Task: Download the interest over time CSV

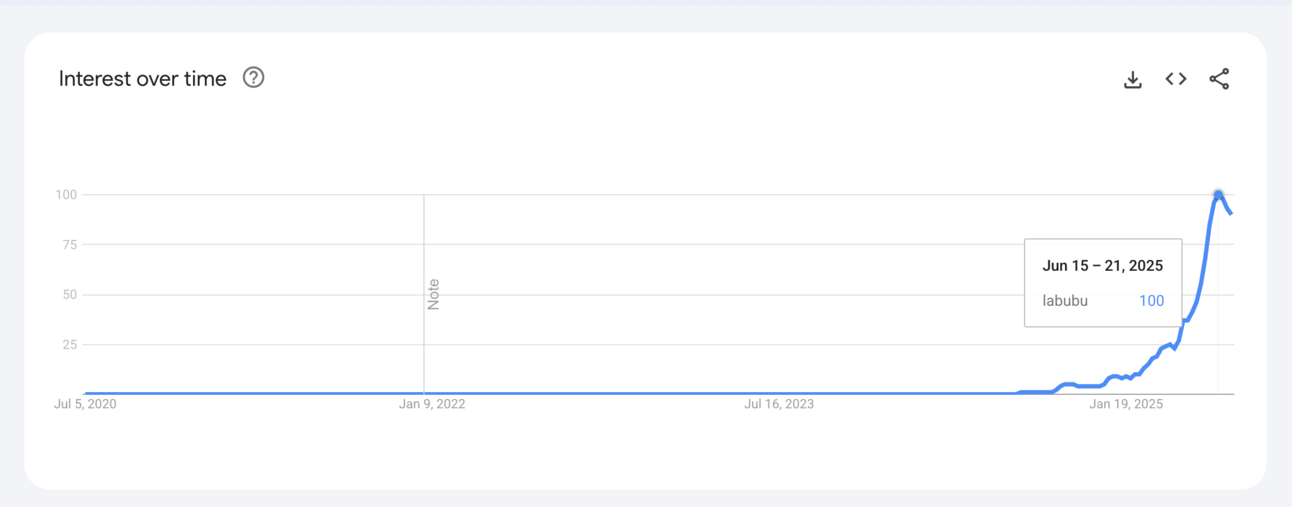Action: click(x=1132, y=79)
